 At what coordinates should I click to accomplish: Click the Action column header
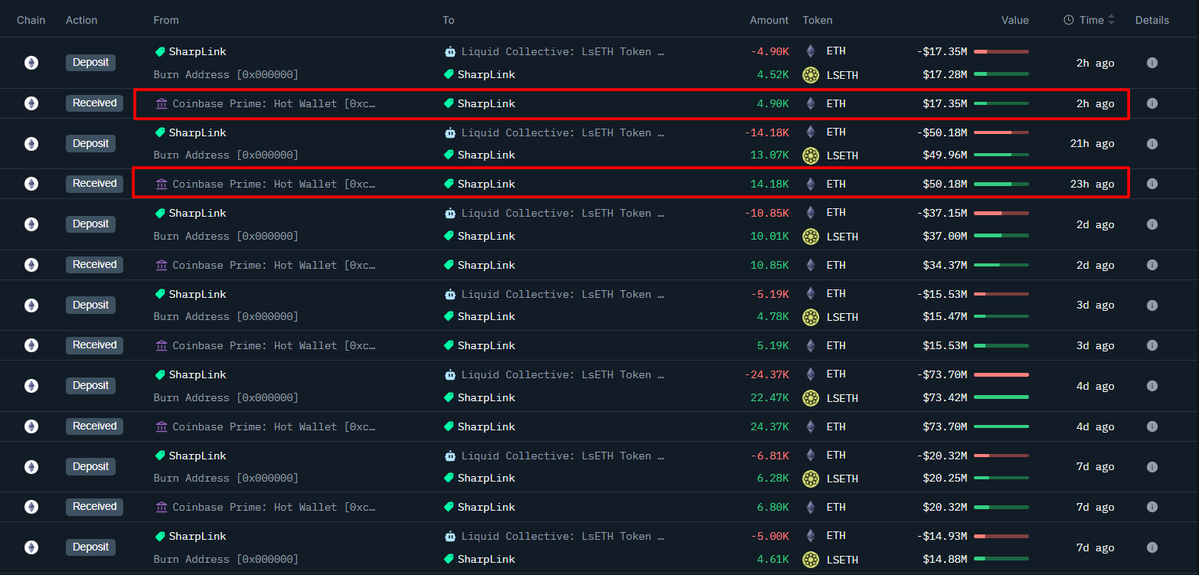tap(81, 20)
